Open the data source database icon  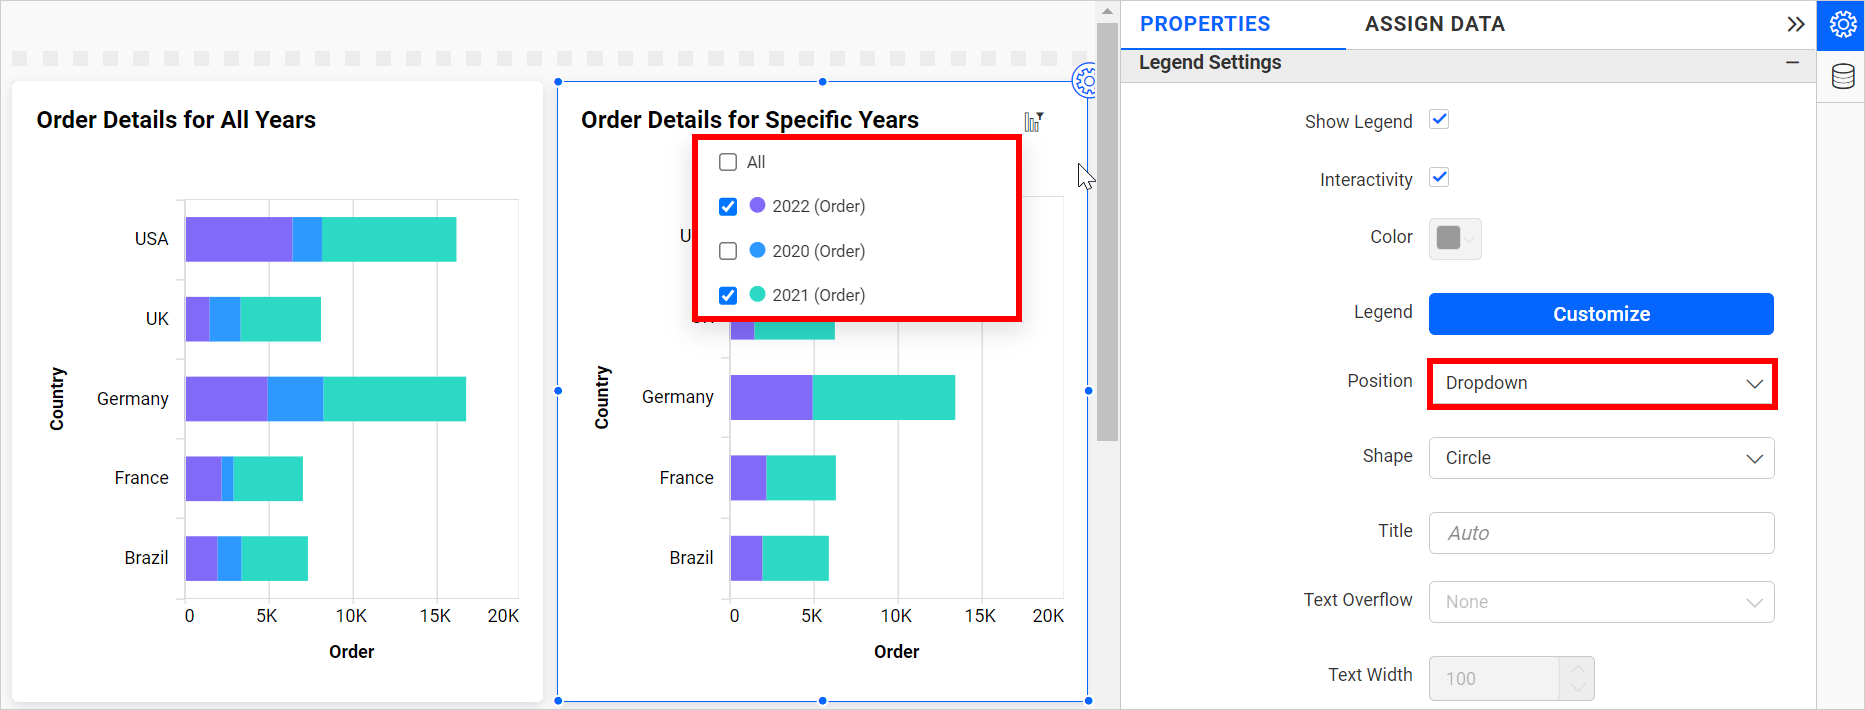click(1842, 77)
